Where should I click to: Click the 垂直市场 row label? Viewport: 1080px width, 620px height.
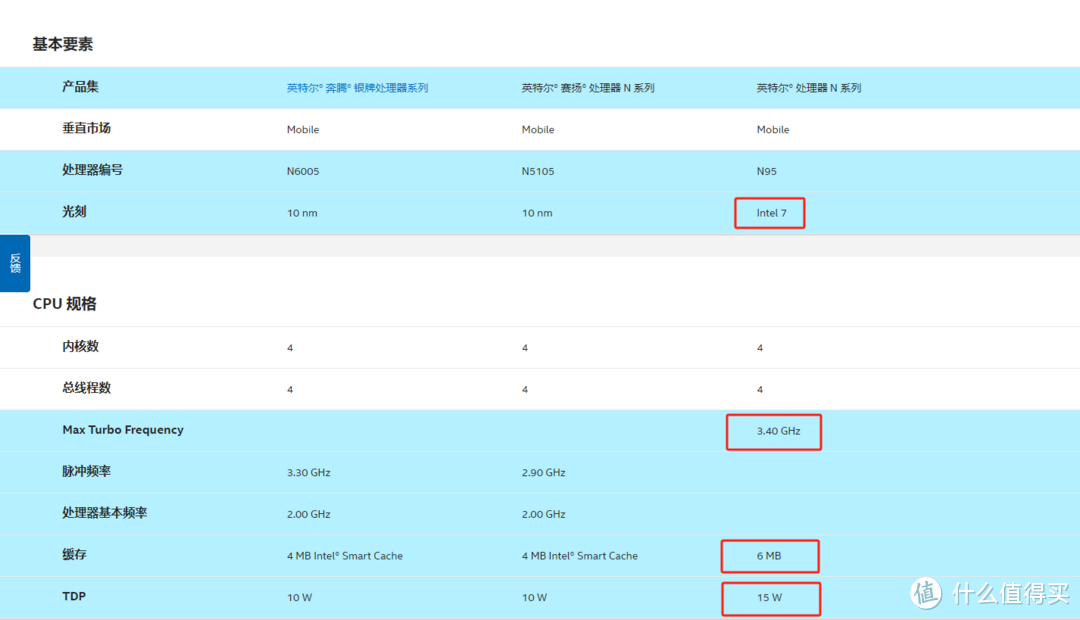coord(86,128)
